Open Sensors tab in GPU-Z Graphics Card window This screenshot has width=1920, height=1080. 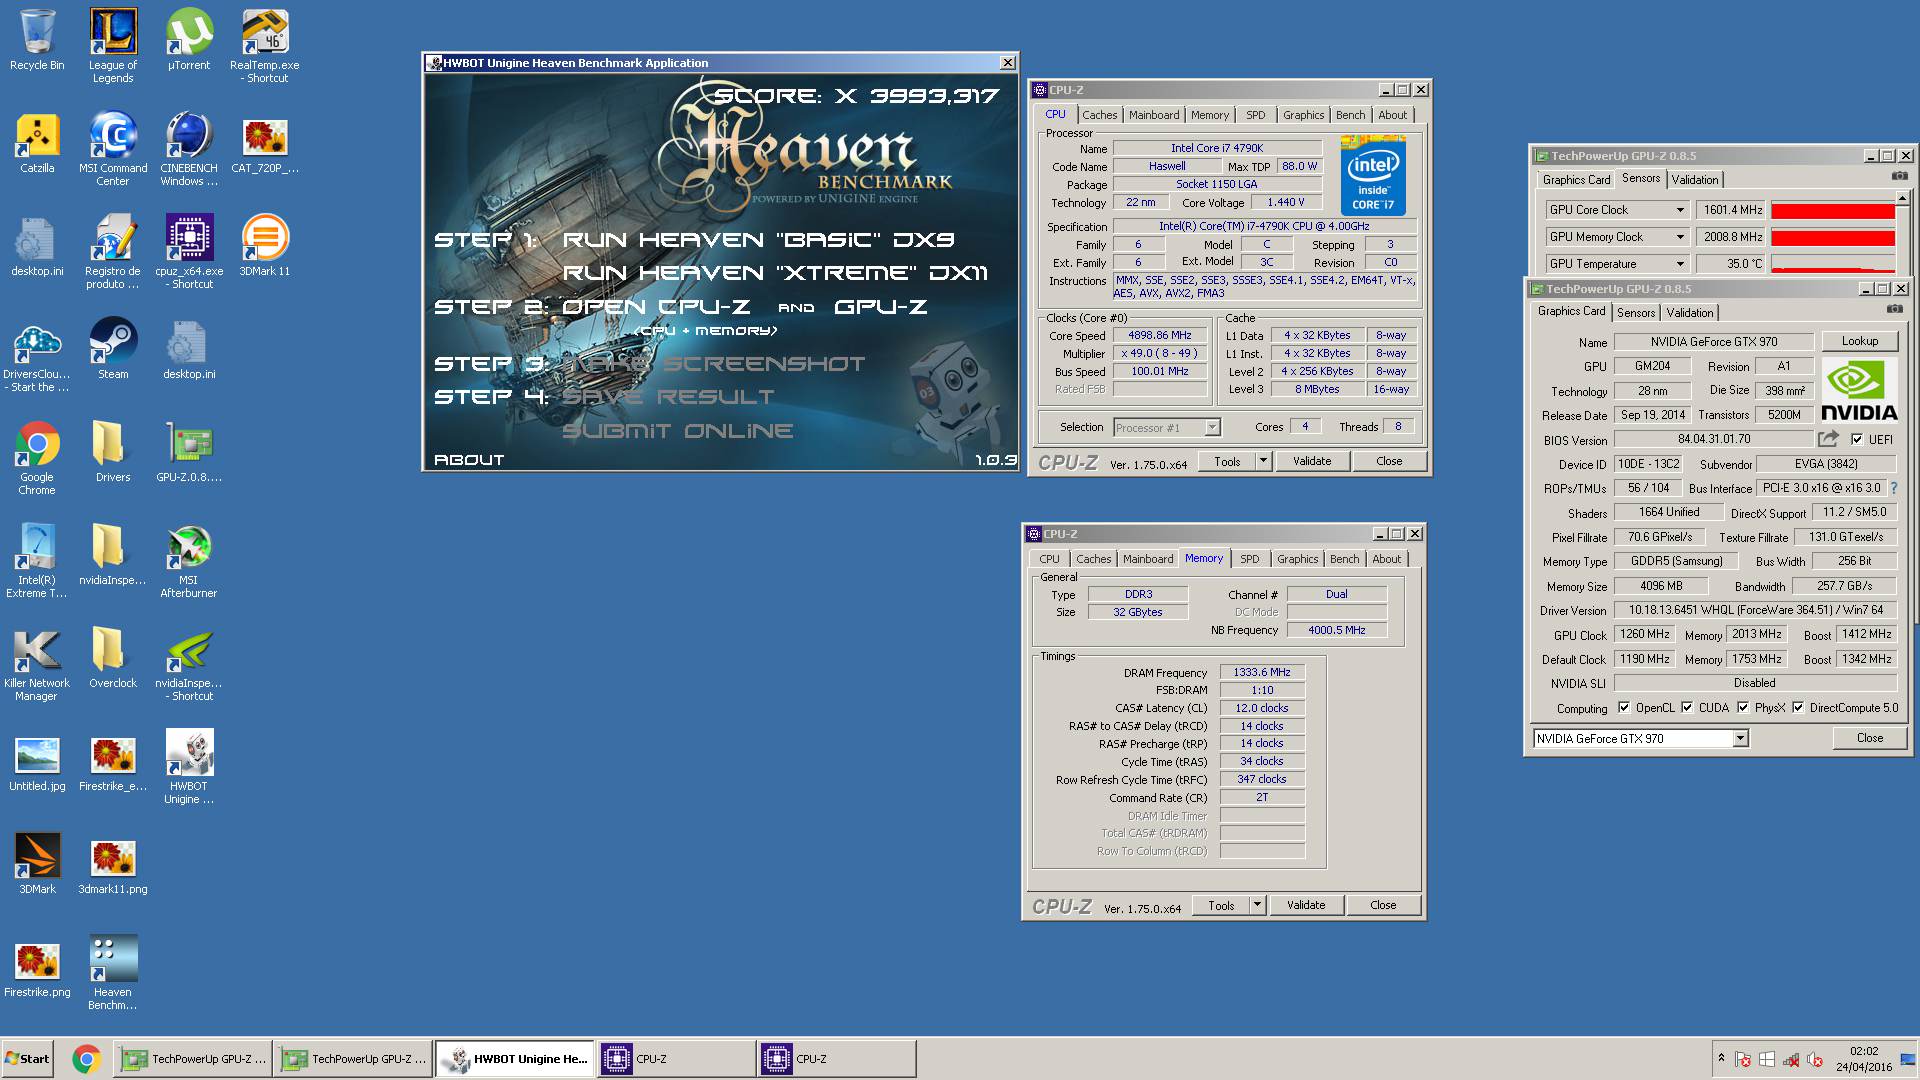point(1636,313)
